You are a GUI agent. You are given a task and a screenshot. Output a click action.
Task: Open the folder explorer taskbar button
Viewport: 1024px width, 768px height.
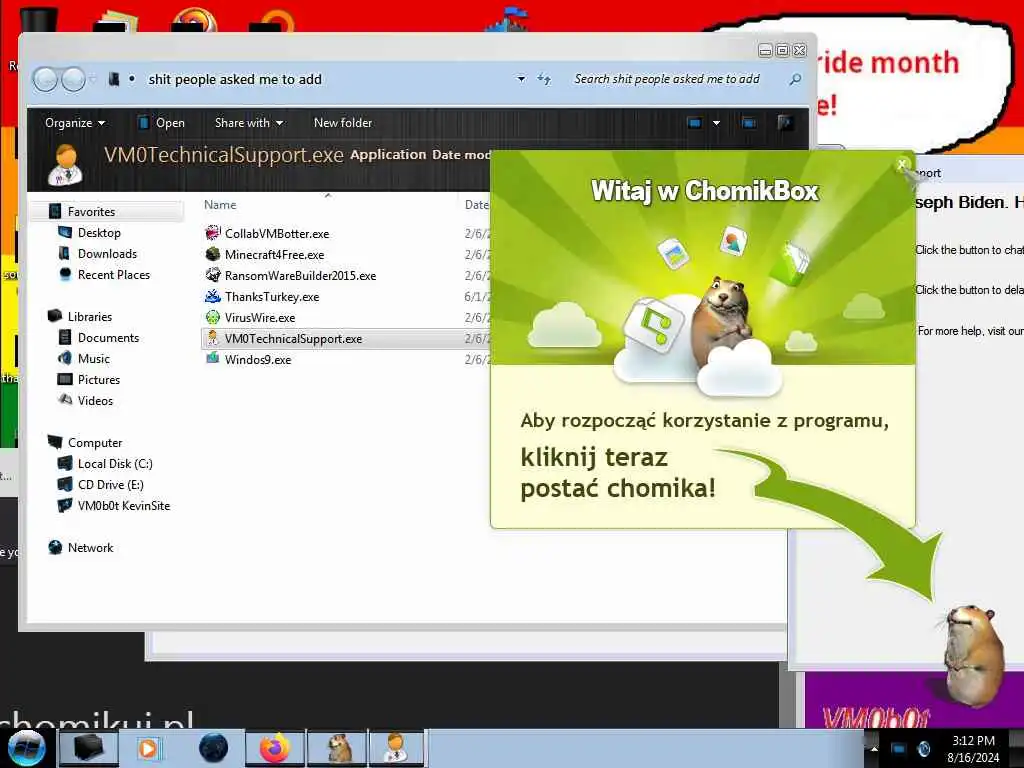click(x=89, y=748)
